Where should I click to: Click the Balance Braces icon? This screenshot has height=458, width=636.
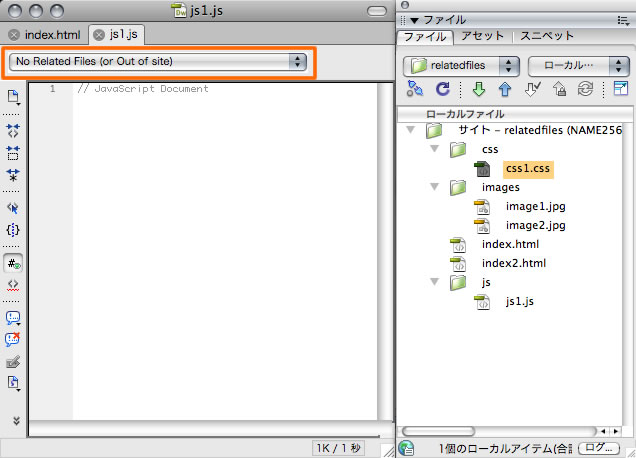click(14, 230)
